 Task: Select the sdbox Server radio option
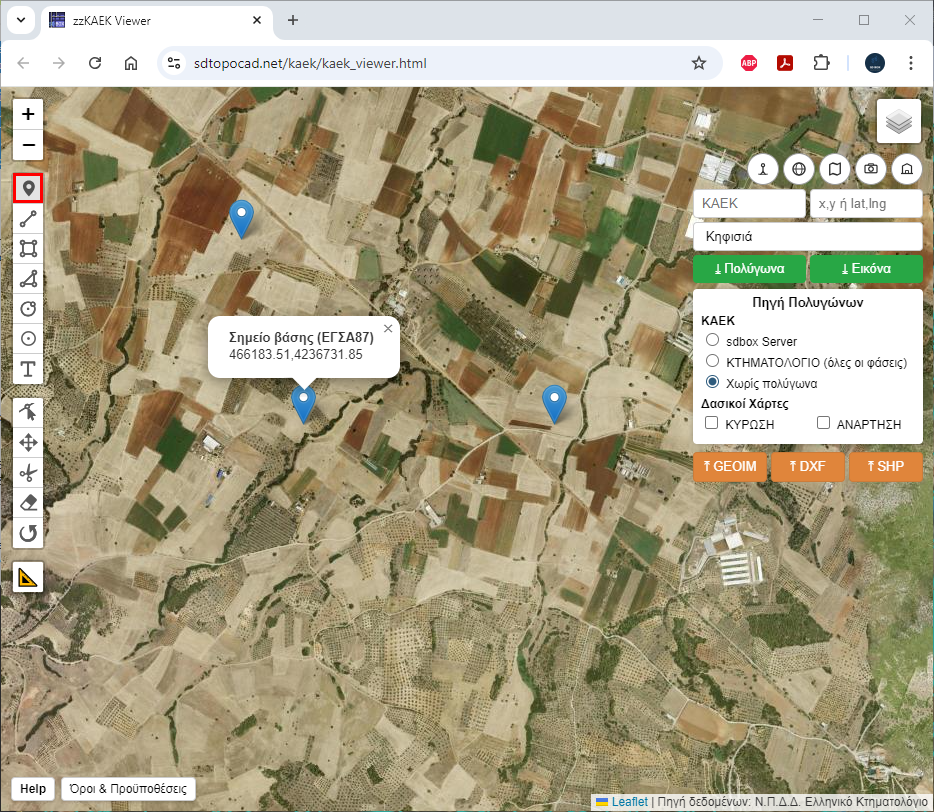[x=713, y=341]
